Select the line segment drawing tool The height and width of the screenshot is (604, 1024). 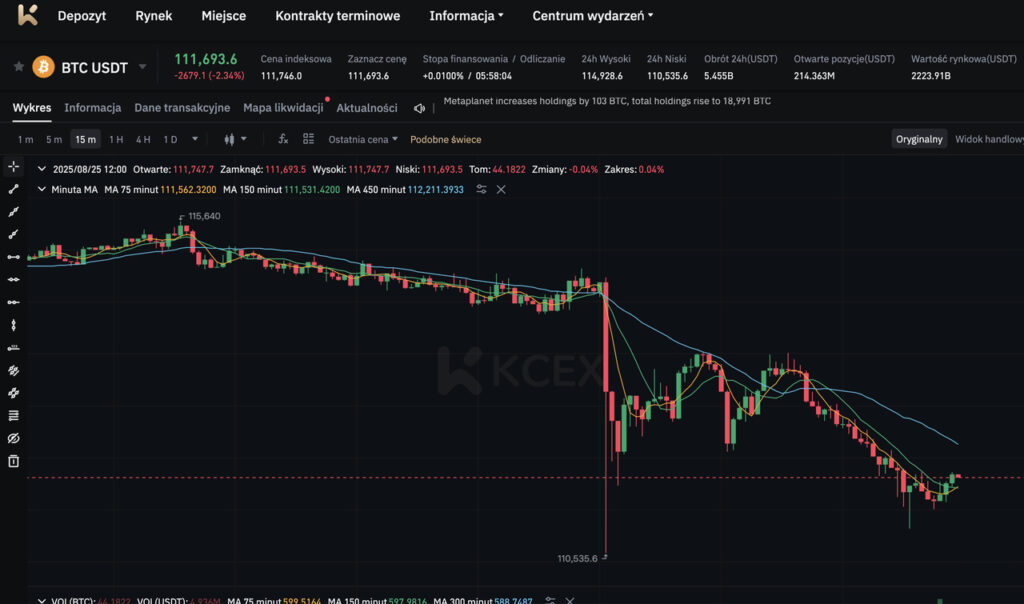pyautogui.click(x=13, y=189)
